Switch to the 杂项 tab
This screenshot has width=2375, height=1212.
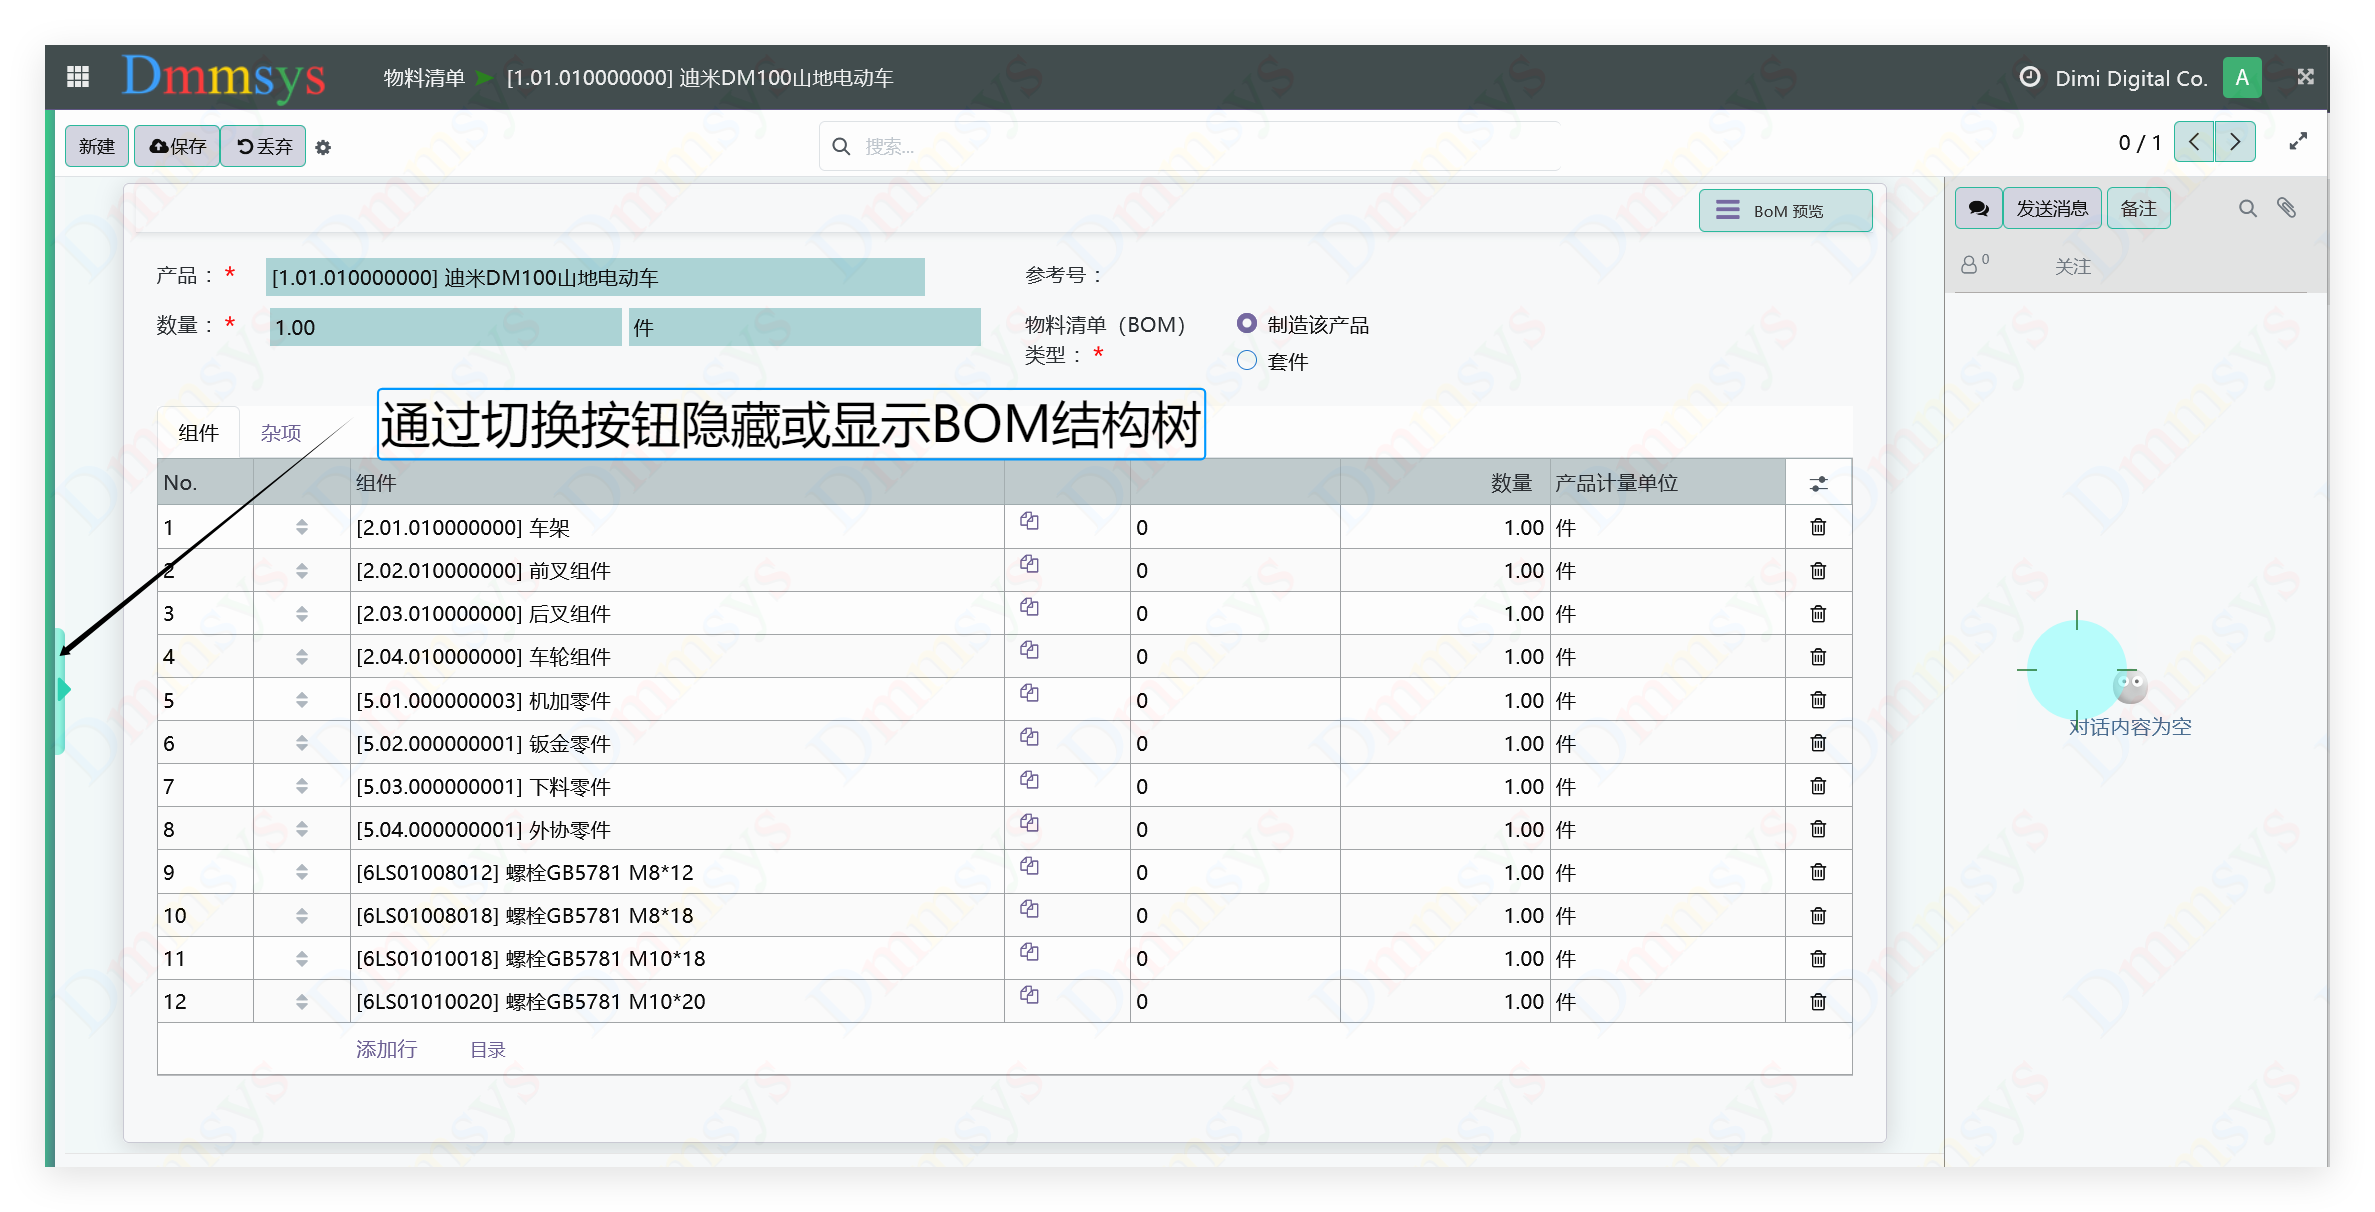(x=281, y=433)
